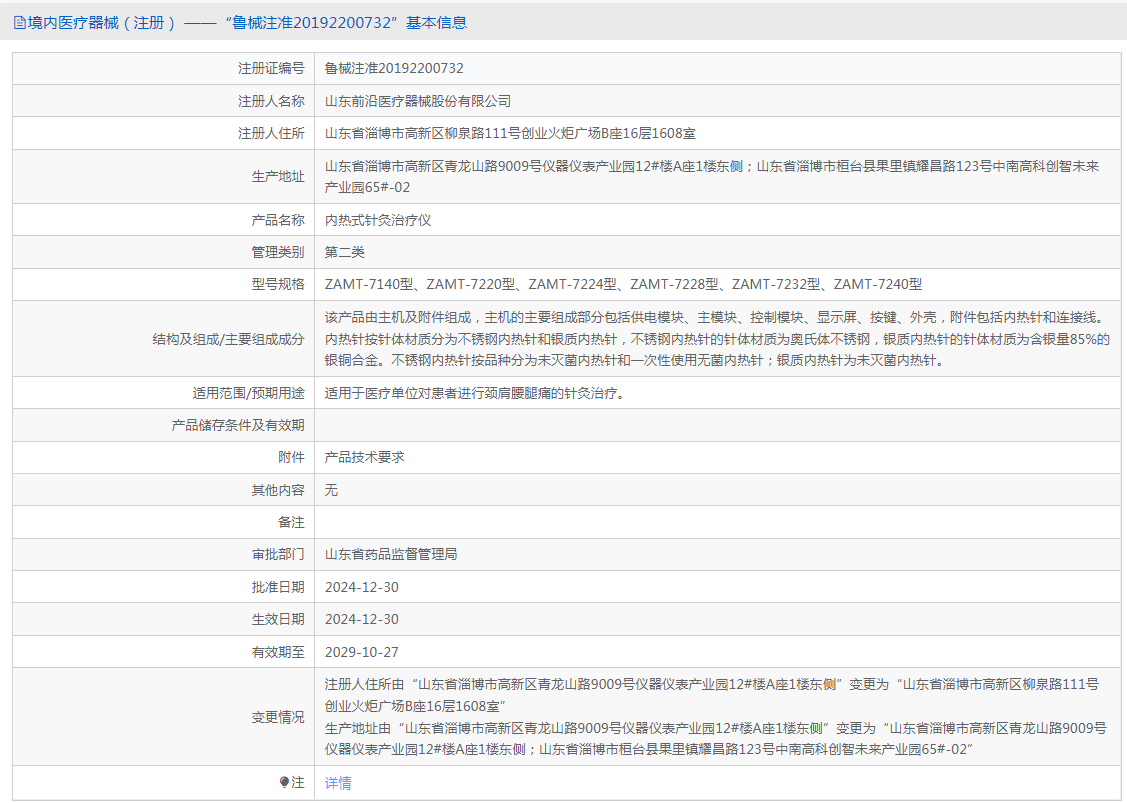Click the production address value with 青龙山路9009号

coord(712,177)
